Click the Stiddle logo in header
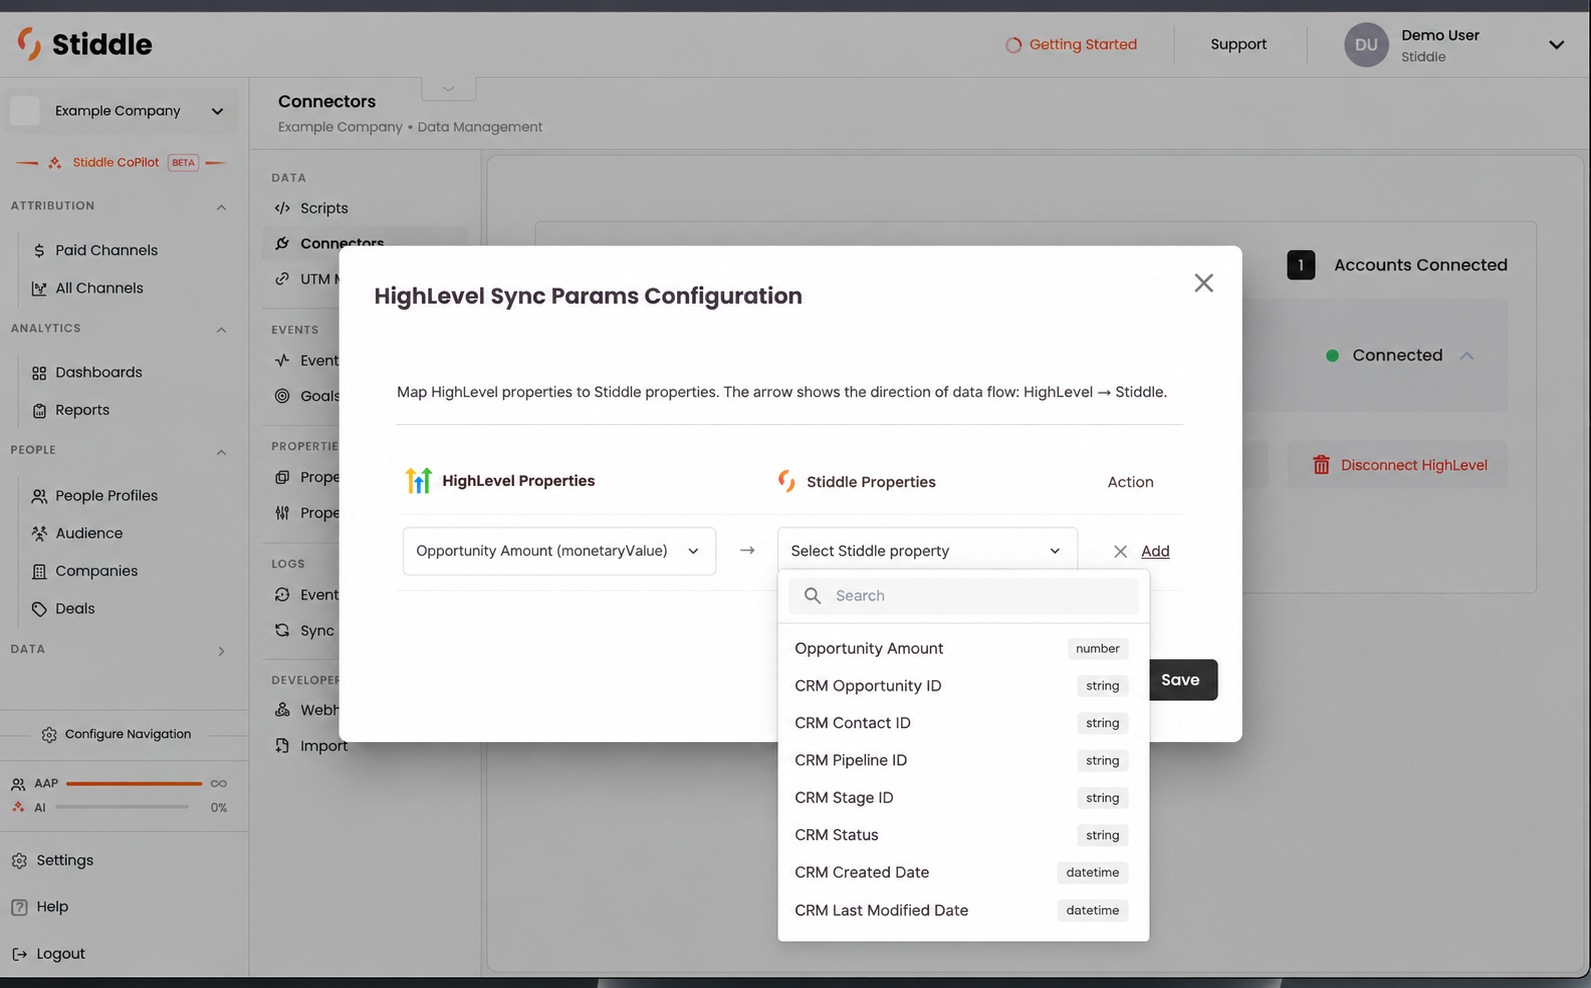This screenshot has width=1591, height=988. coord(85,44)
